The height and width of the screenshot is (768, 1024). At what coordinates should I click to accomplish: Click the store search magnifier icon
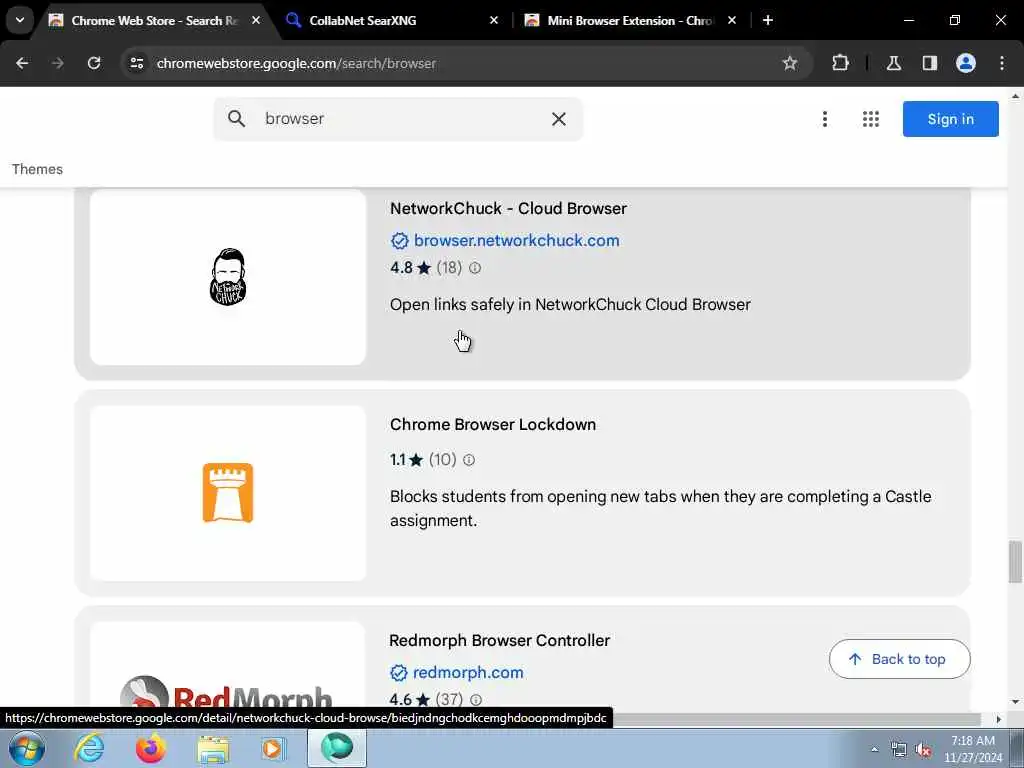click(236, 119)
